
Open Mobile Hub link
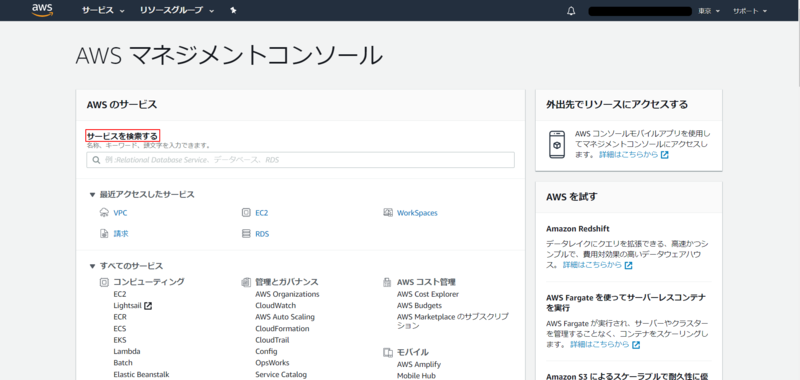[x=416, y=376]
